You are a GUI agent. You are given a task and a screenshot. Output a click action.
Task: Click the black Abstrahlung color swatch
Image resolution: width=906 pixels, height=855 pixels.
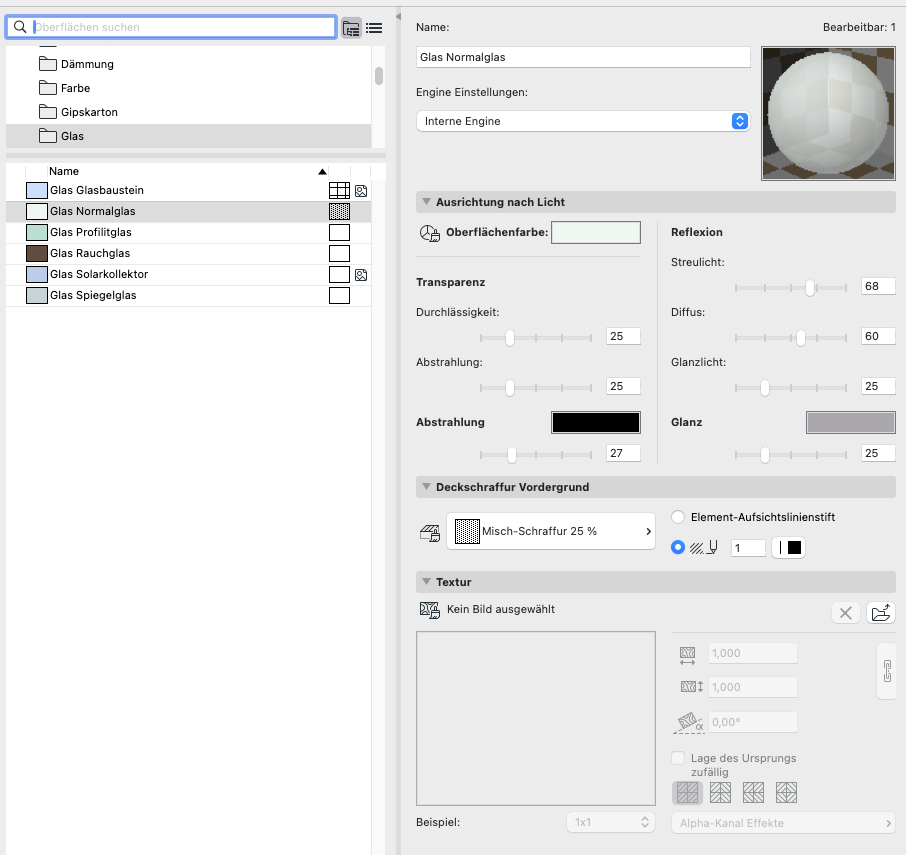pyautogui.click(x=595, y=422)
